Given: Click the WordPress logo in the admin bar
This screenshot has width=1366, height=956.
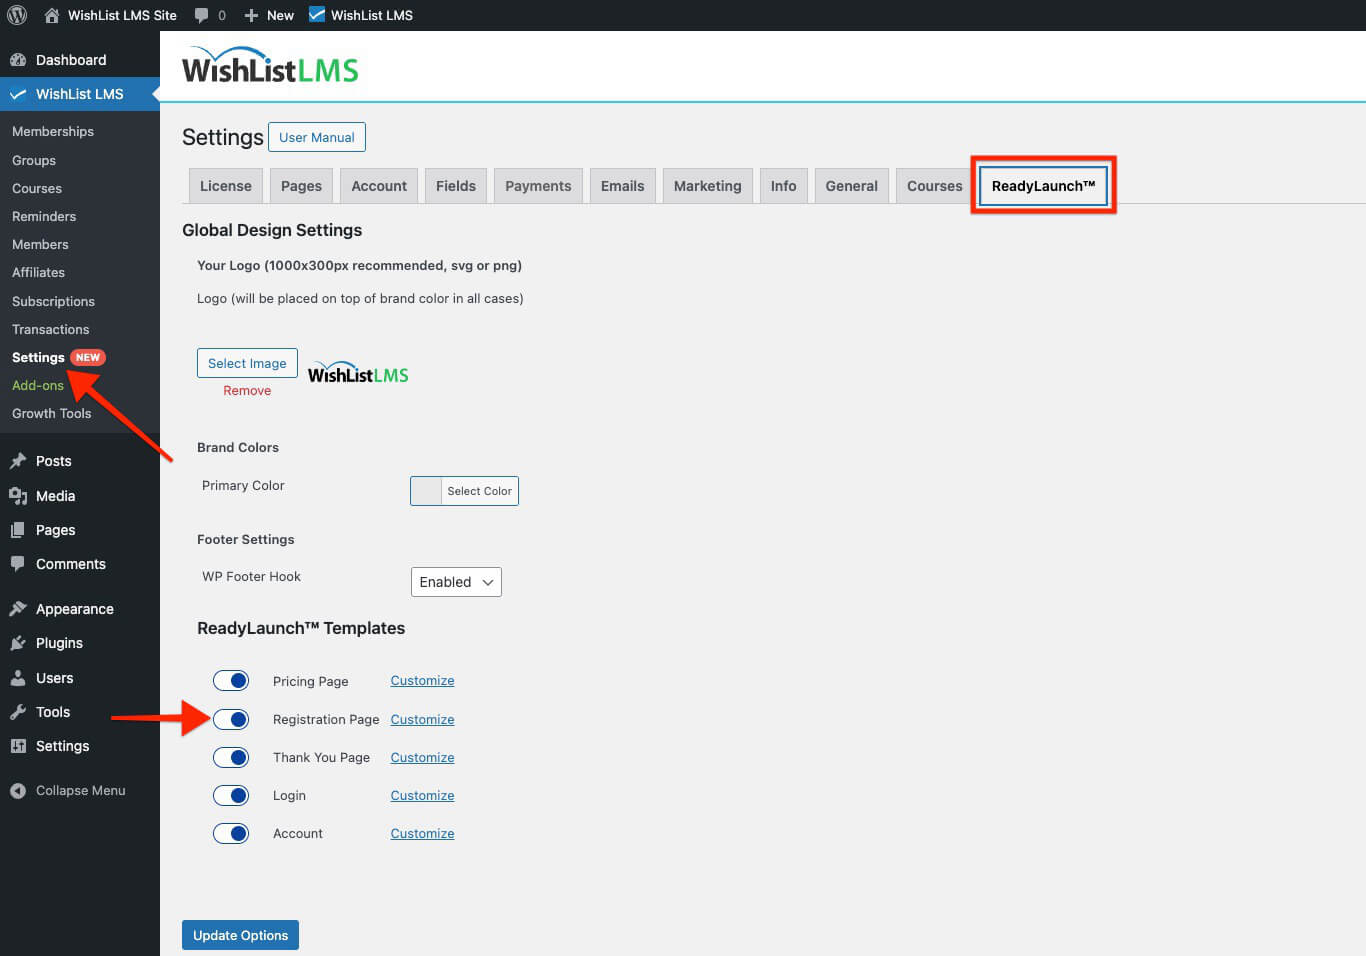Looking at the screenshot, I should (15, 14).
